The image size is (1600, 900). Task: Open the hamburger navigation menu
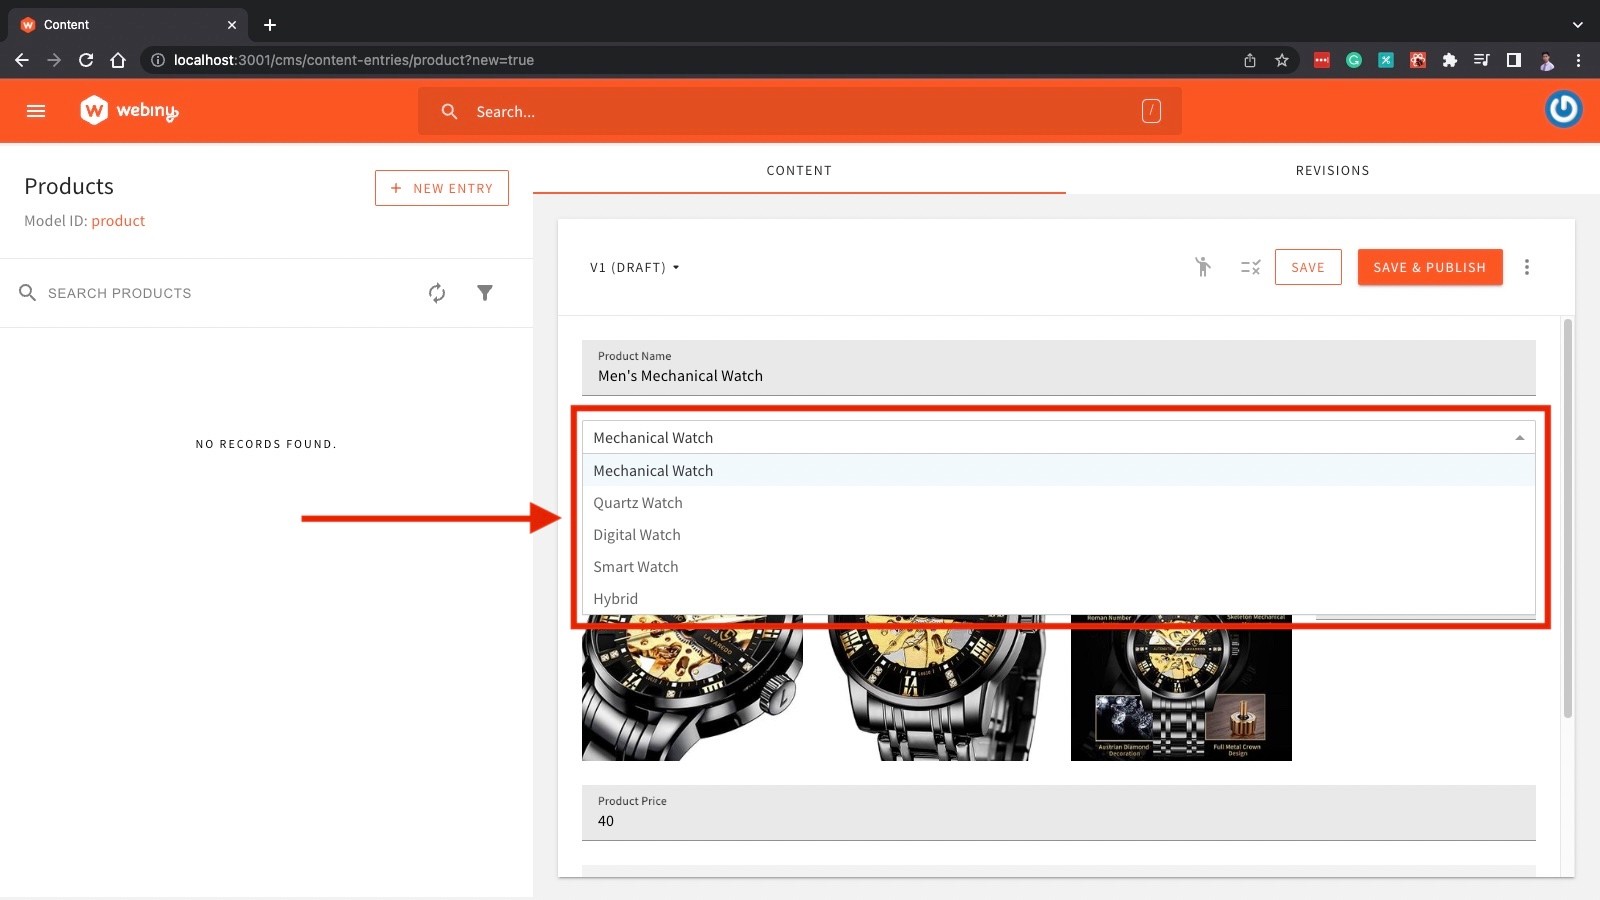[x=36, y=111]
